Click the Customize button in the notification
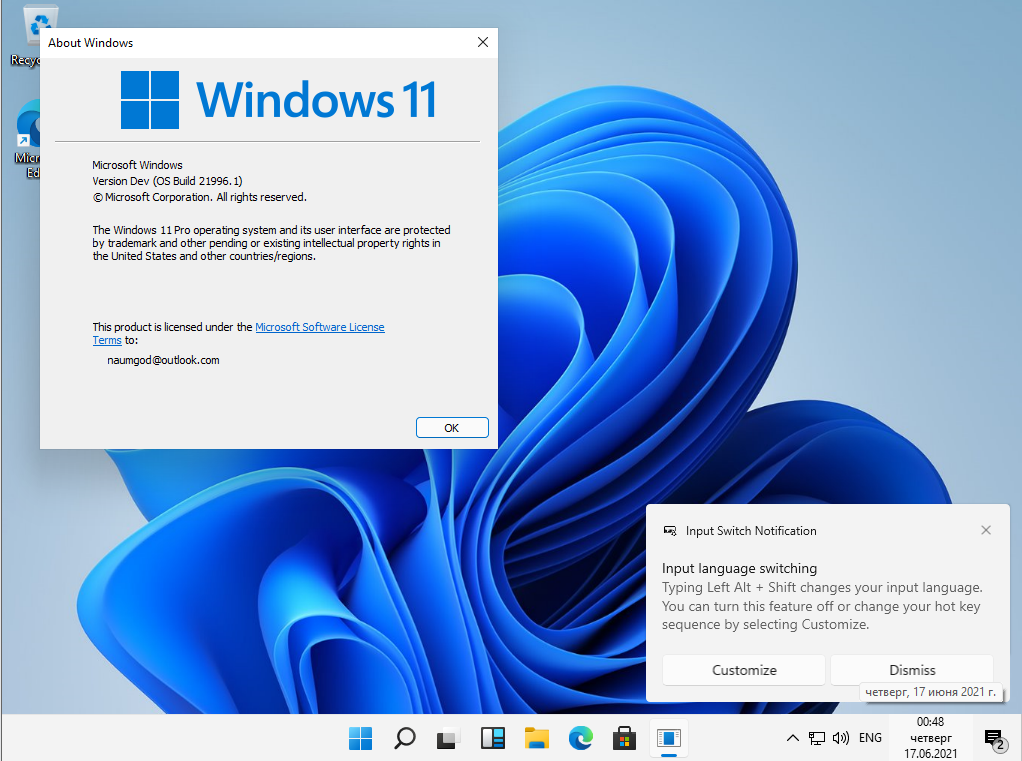This screenshot has height=761, width=1022. [744, 670]
